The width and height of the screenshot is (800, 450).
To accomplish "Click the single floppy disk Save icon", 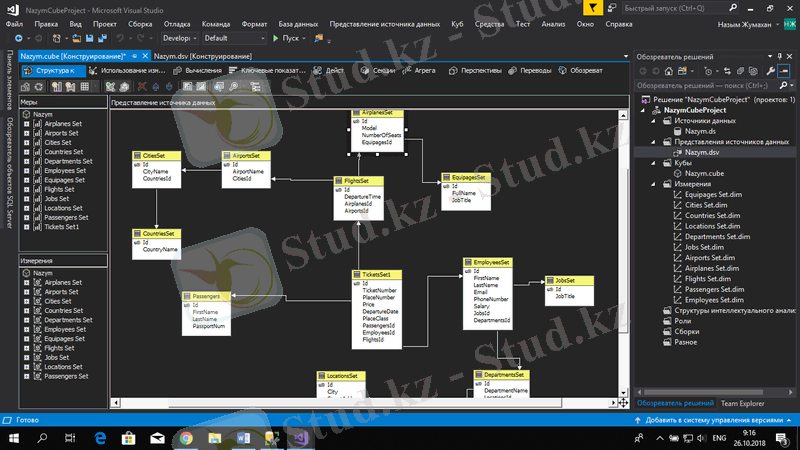I will tap(89, 38).
